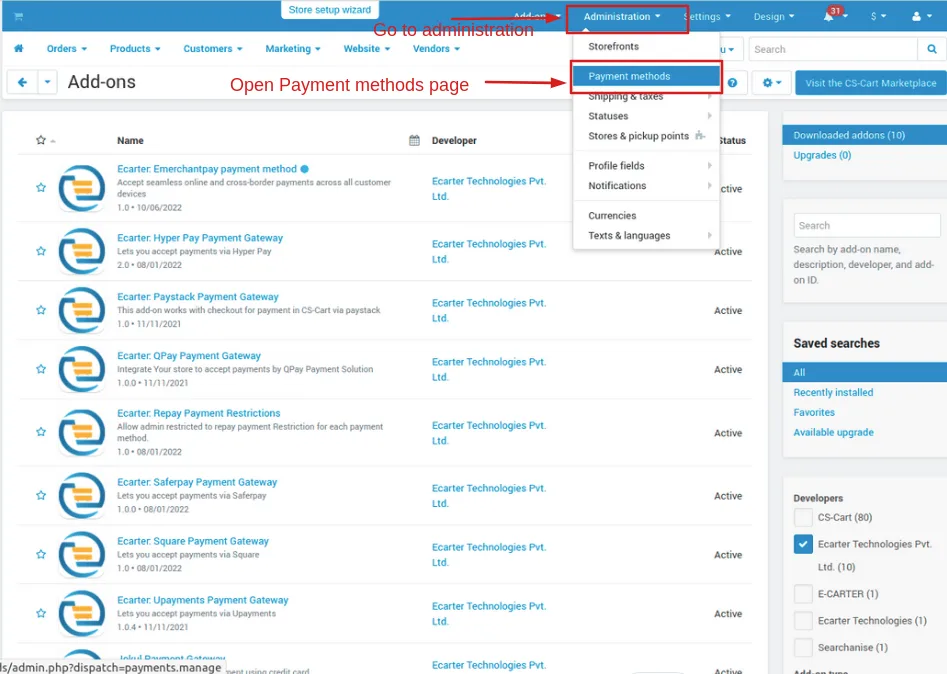Viewport: 947px width, 674px height.
Task: Click the favorites star column header
Action: (x=41, y=140)
